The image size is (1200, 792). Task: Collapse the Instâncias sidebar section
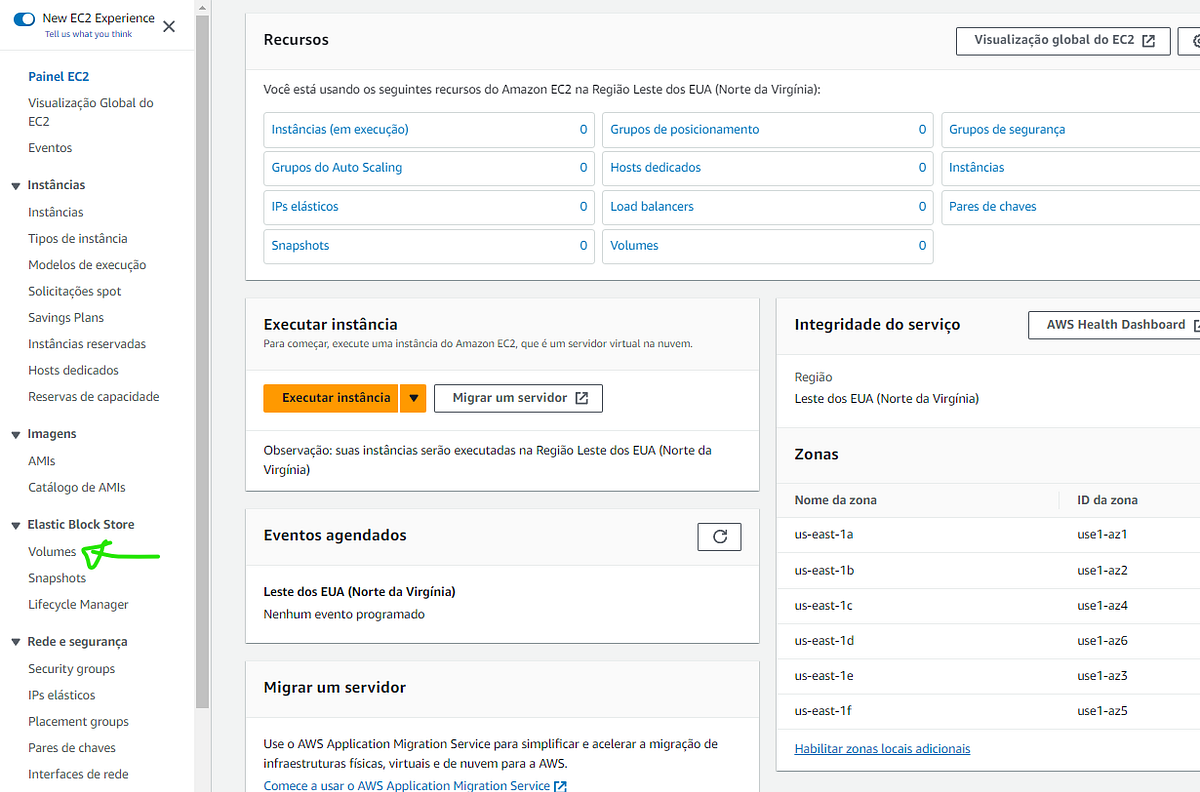click(14, 184)
